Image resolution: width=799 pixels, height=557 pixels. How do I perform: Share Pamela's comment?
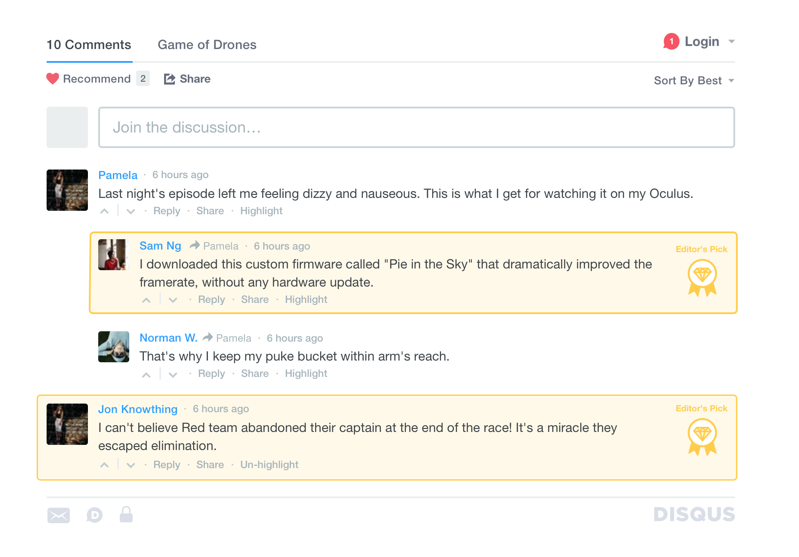(210, 211)
